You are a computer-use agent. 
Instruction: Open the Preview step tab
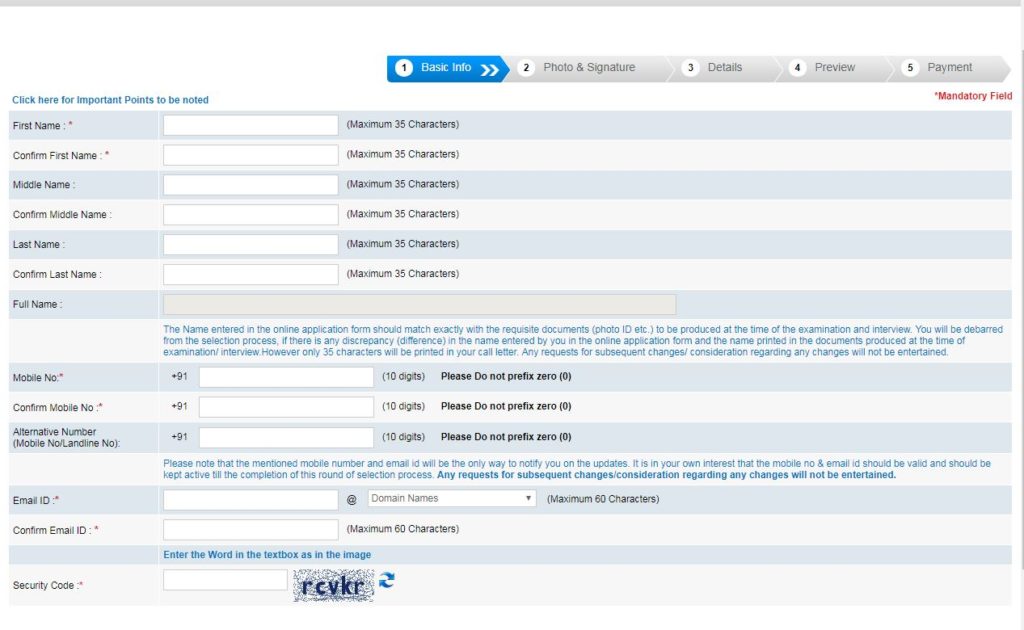tap(833, 68)
